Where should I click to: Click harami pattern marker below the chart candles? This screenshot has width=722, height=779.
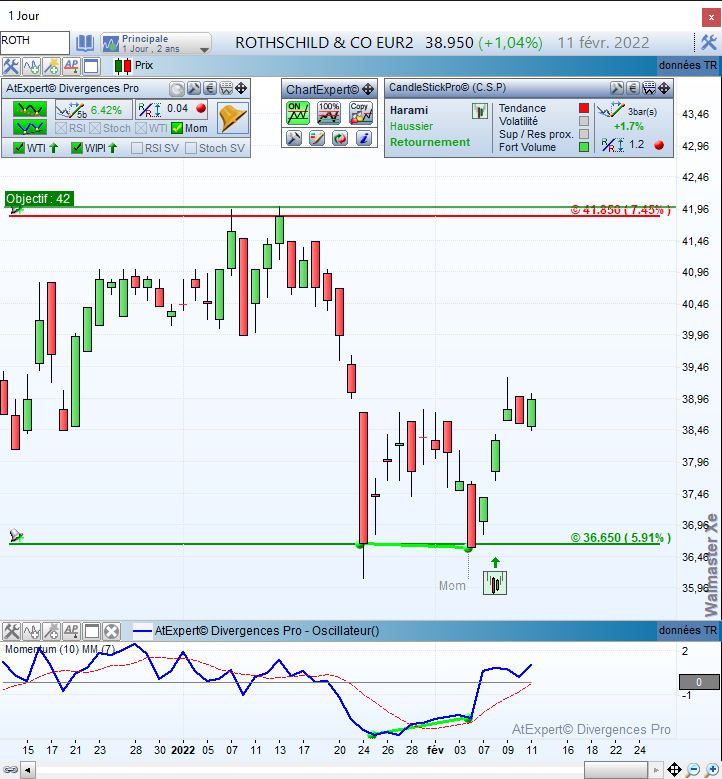click(x=495, y=583)
